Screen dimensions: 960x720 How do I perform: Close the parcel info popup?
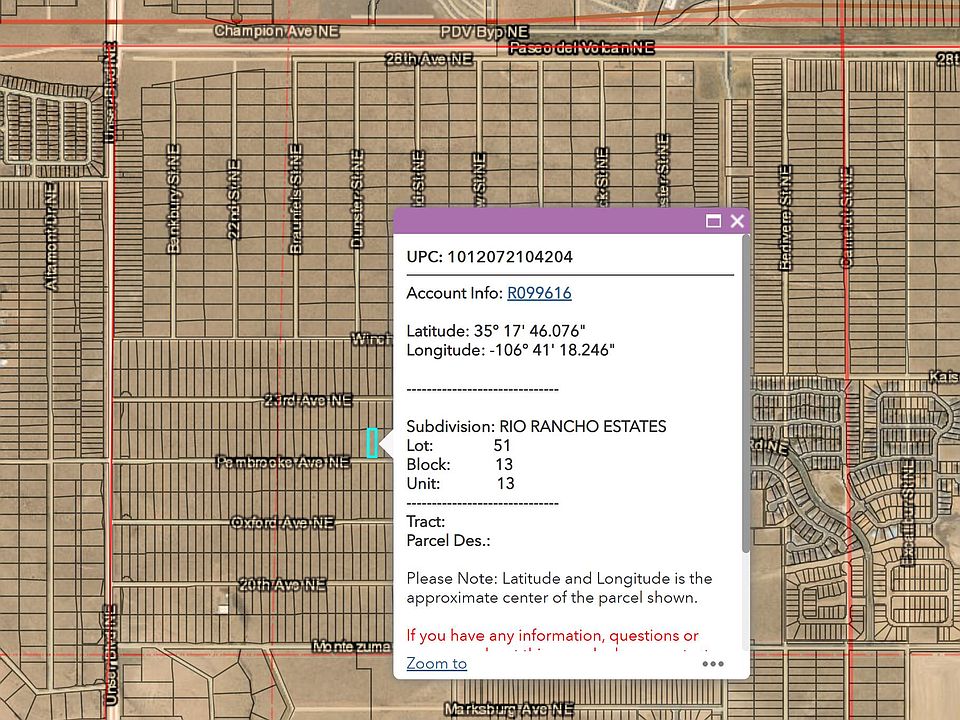point(737,221)
